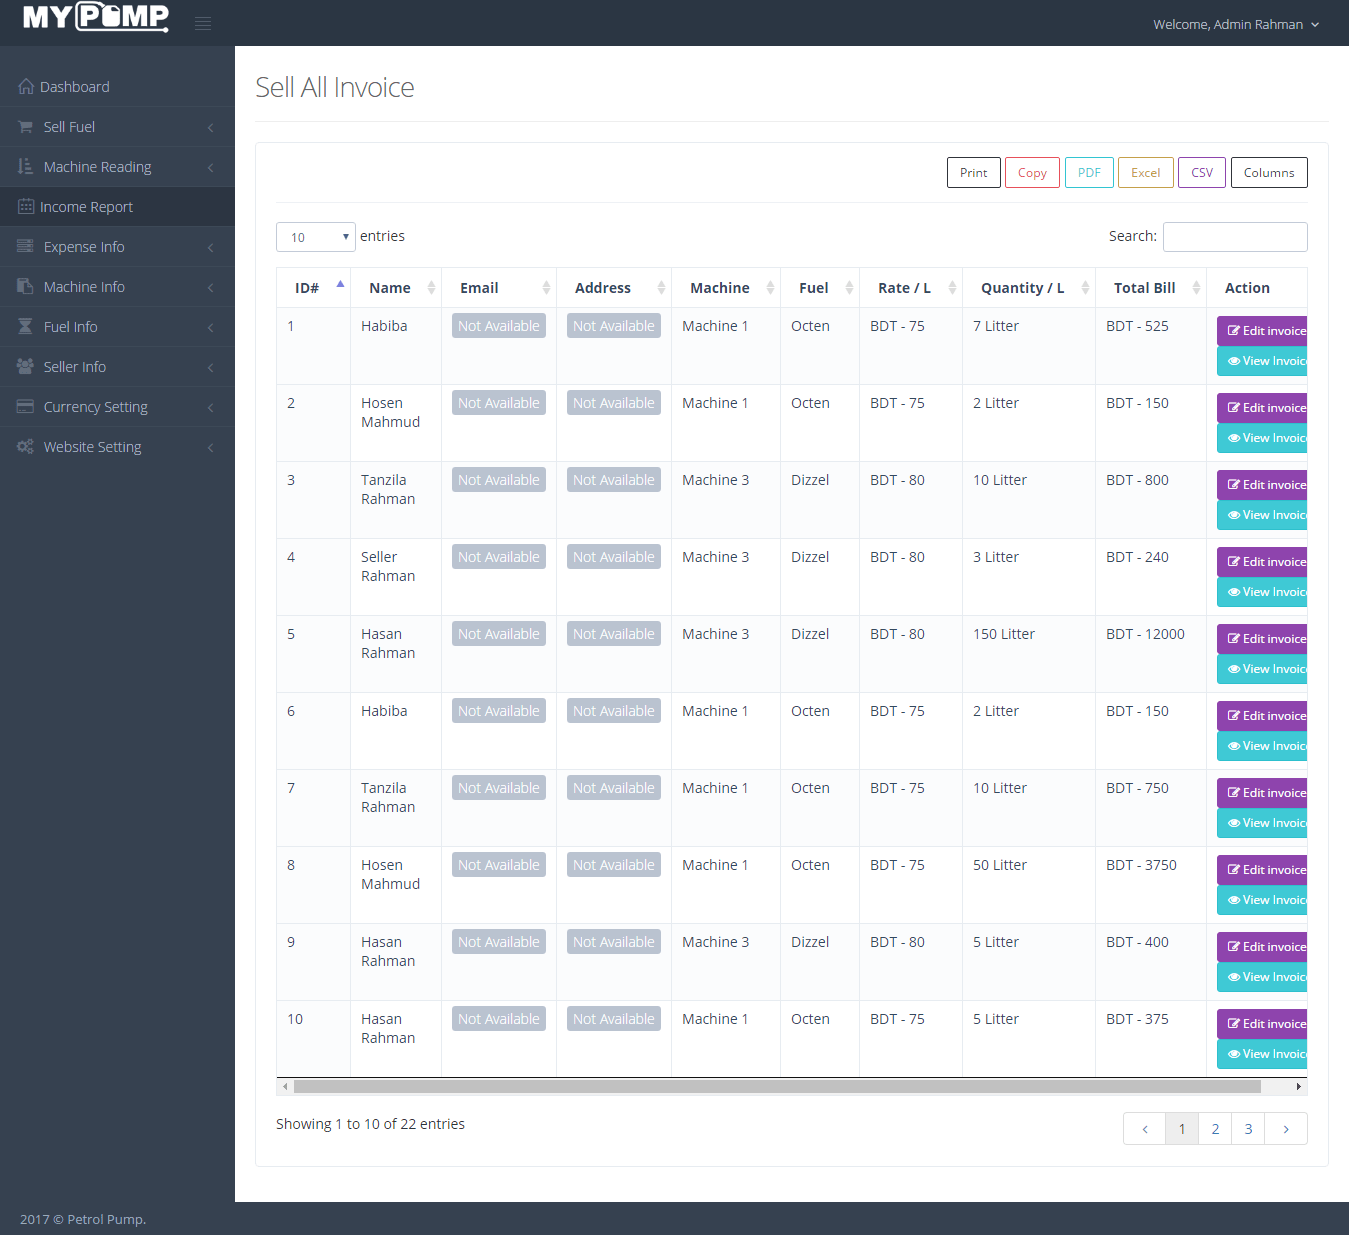Open Website Setting via the gear icon

pyautogui.click(x=24, y=446)
